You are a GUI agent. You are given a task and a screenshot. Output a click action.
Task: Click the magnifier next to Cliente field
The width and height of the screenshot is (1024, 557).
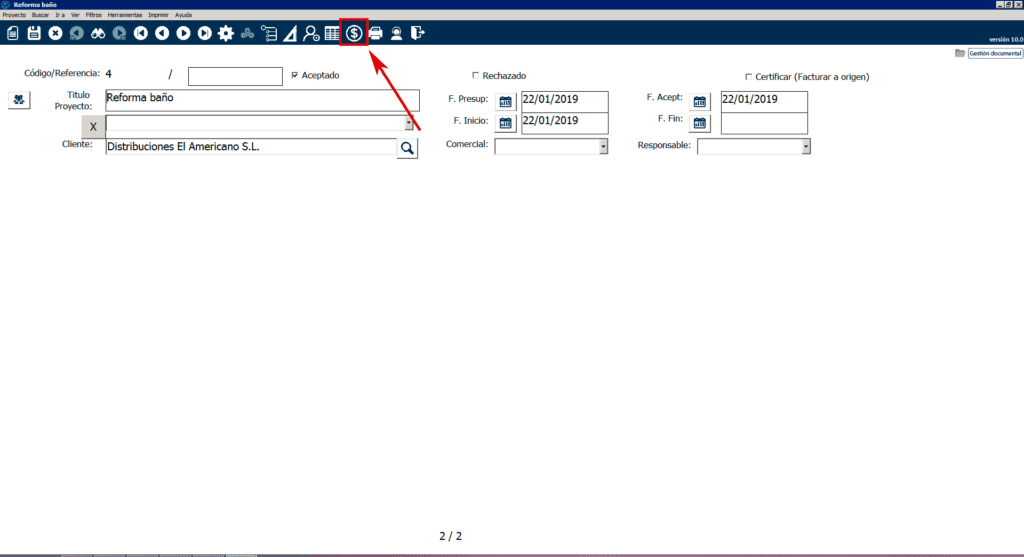407,148
